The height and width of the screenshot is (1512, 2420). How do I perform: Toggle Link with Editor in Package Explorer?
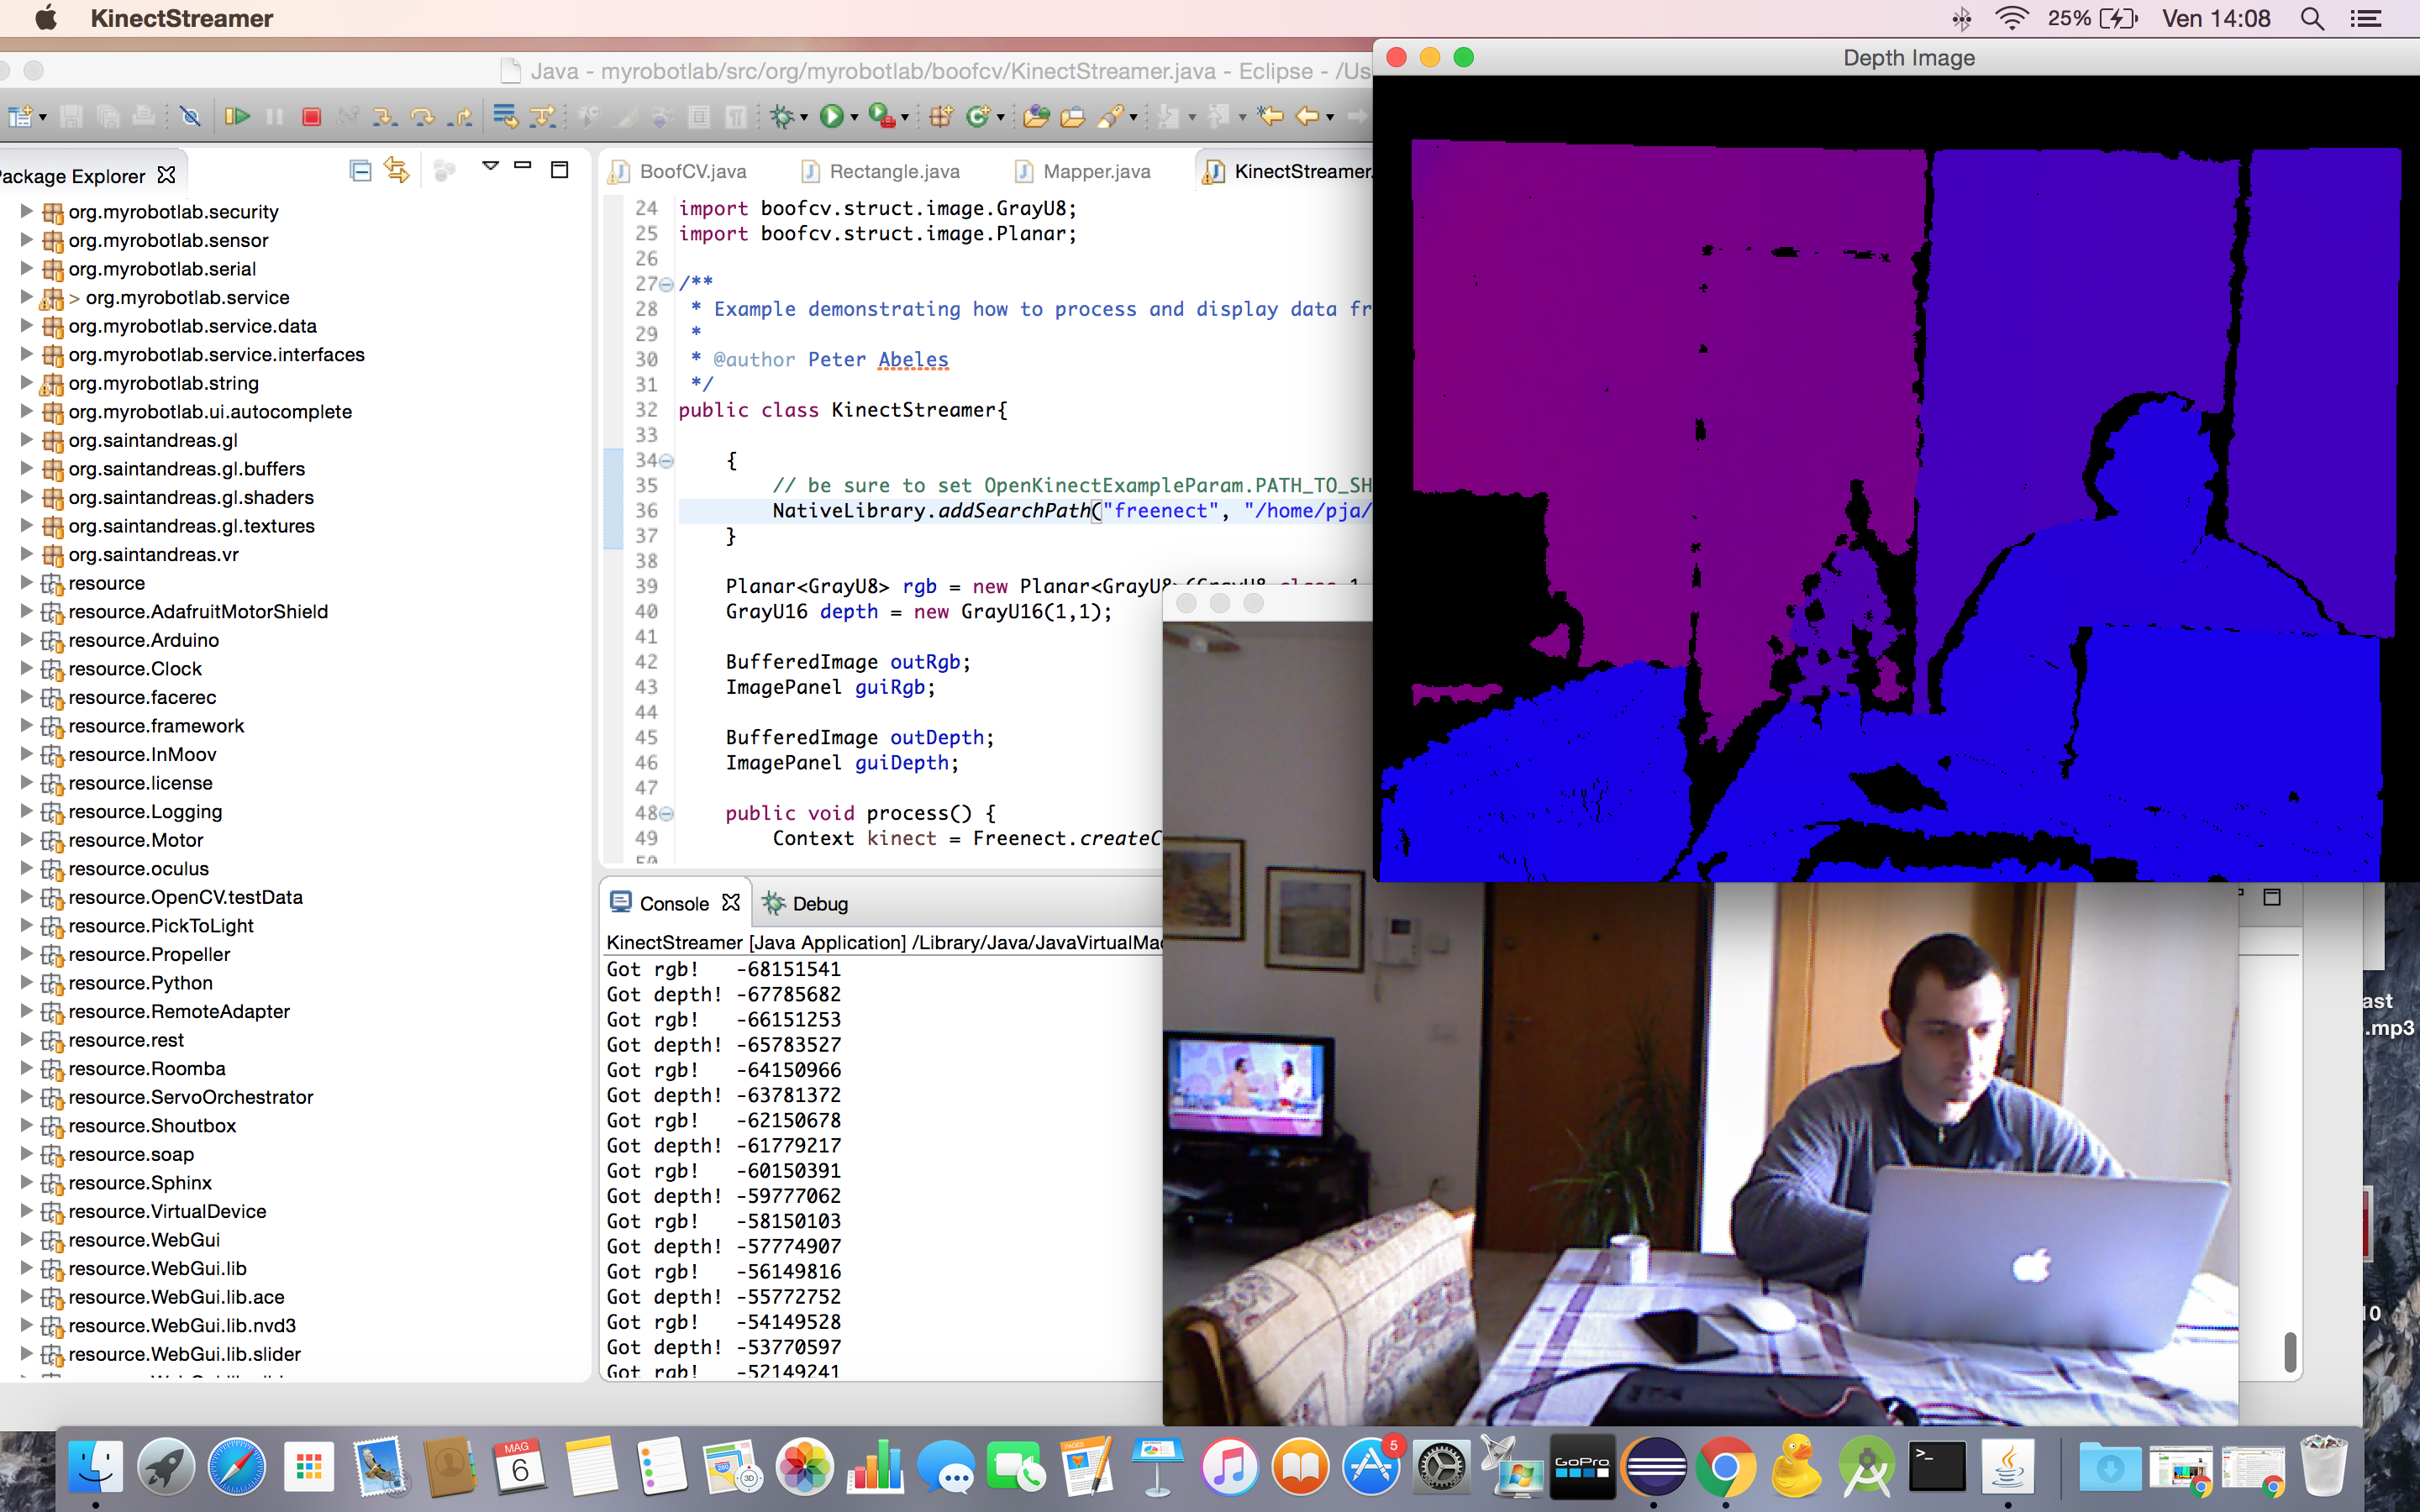(x=397, y=171)
